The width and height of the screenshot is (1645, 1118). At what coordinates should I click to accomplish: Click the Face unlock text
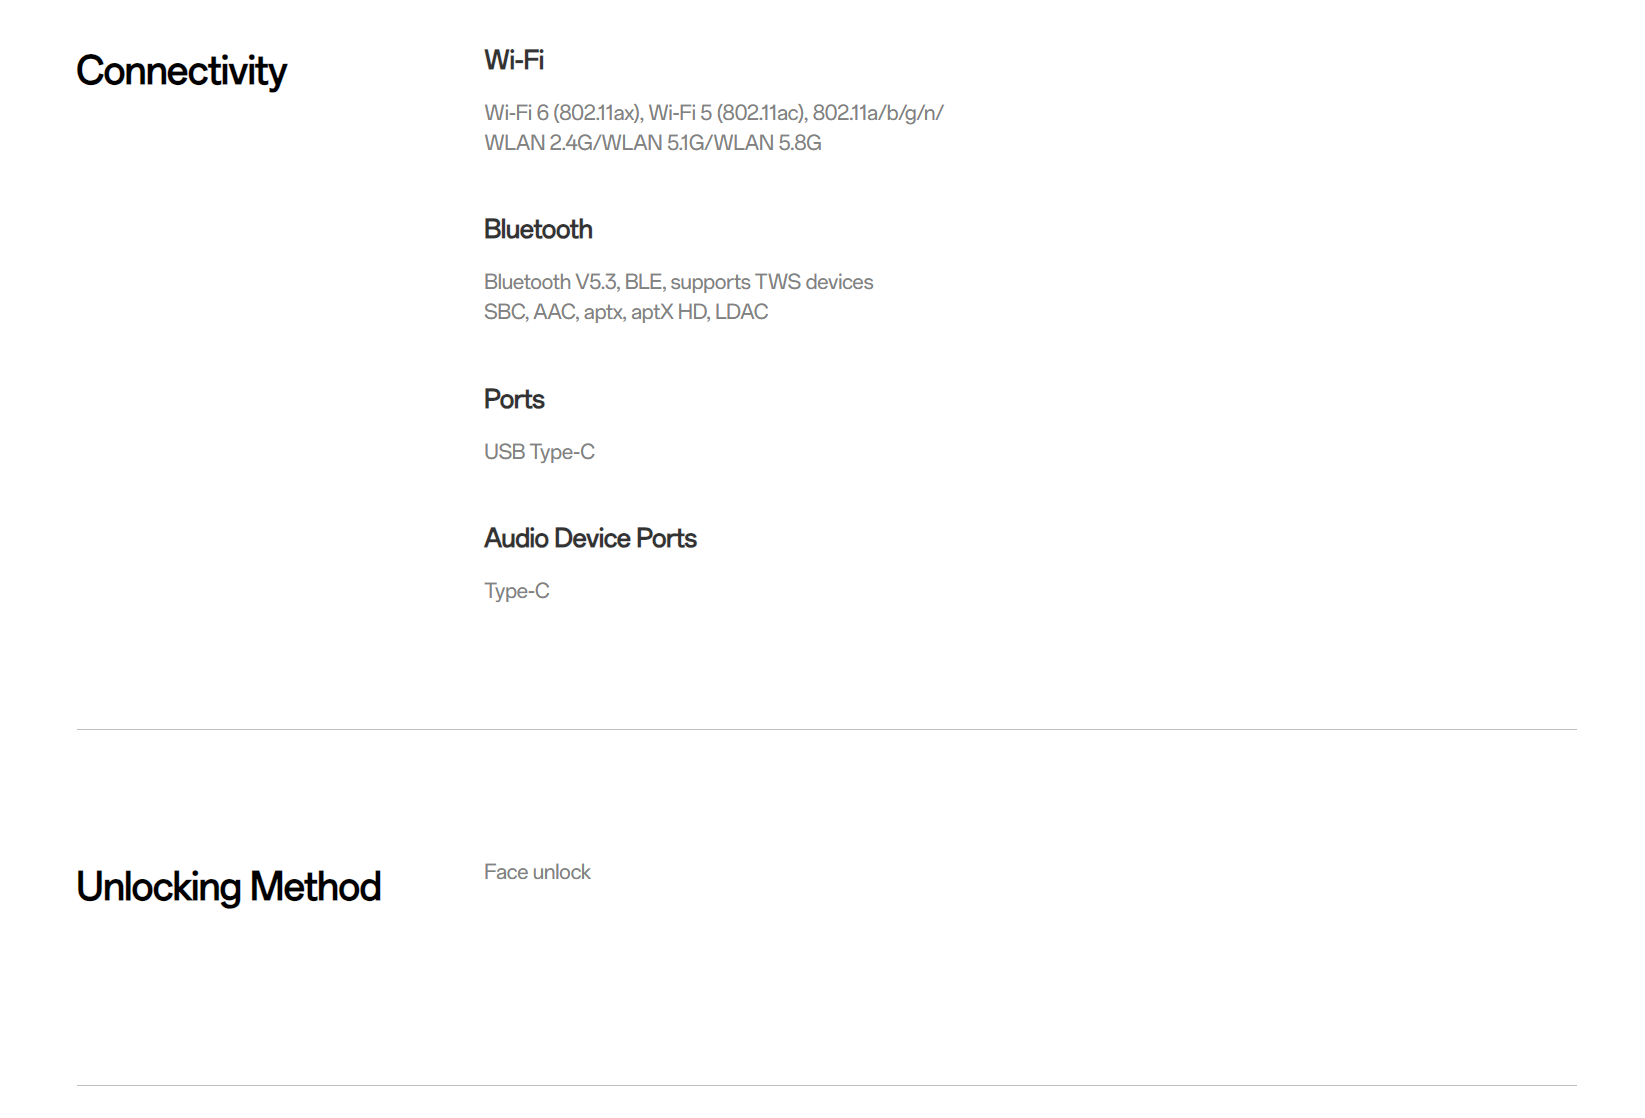point(537,872)
